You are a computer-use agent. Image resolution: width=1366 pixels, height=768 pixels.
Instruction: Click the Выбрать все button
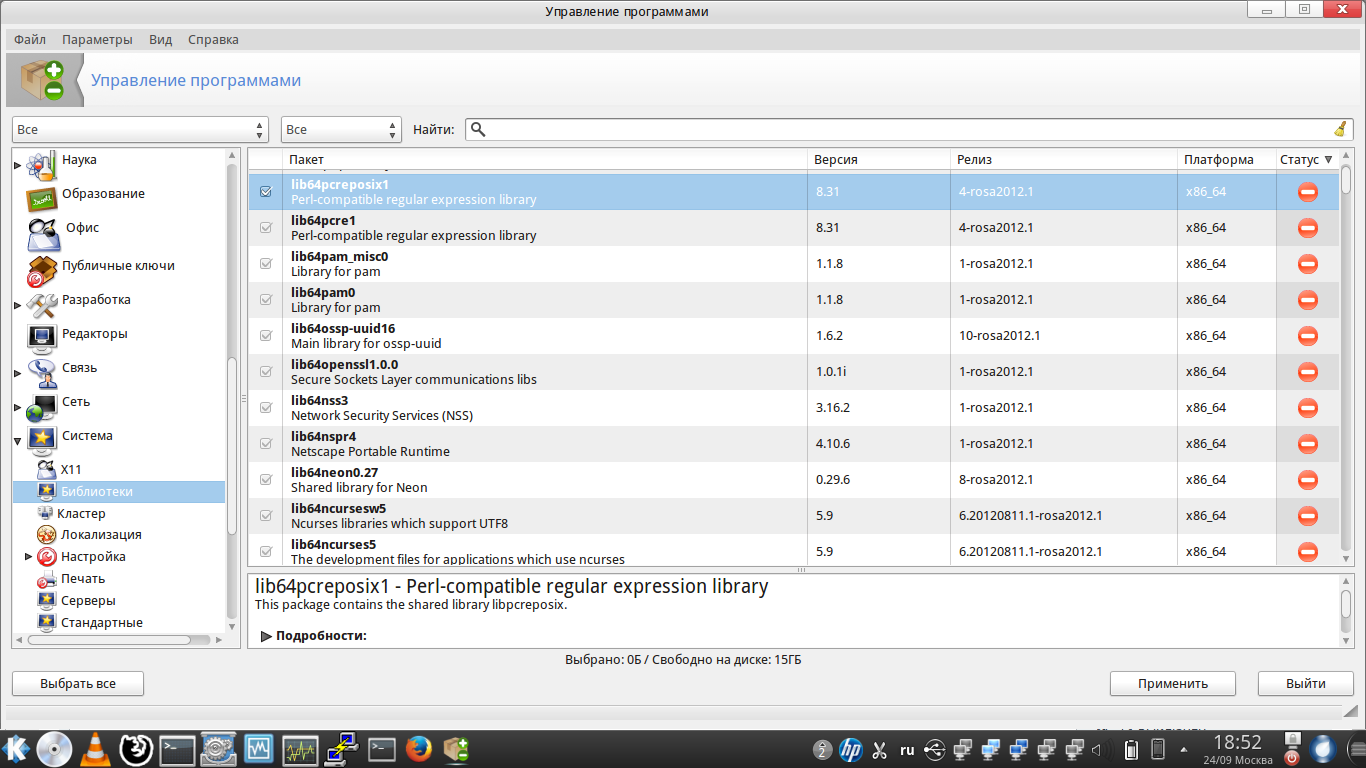tap(78, 684)
